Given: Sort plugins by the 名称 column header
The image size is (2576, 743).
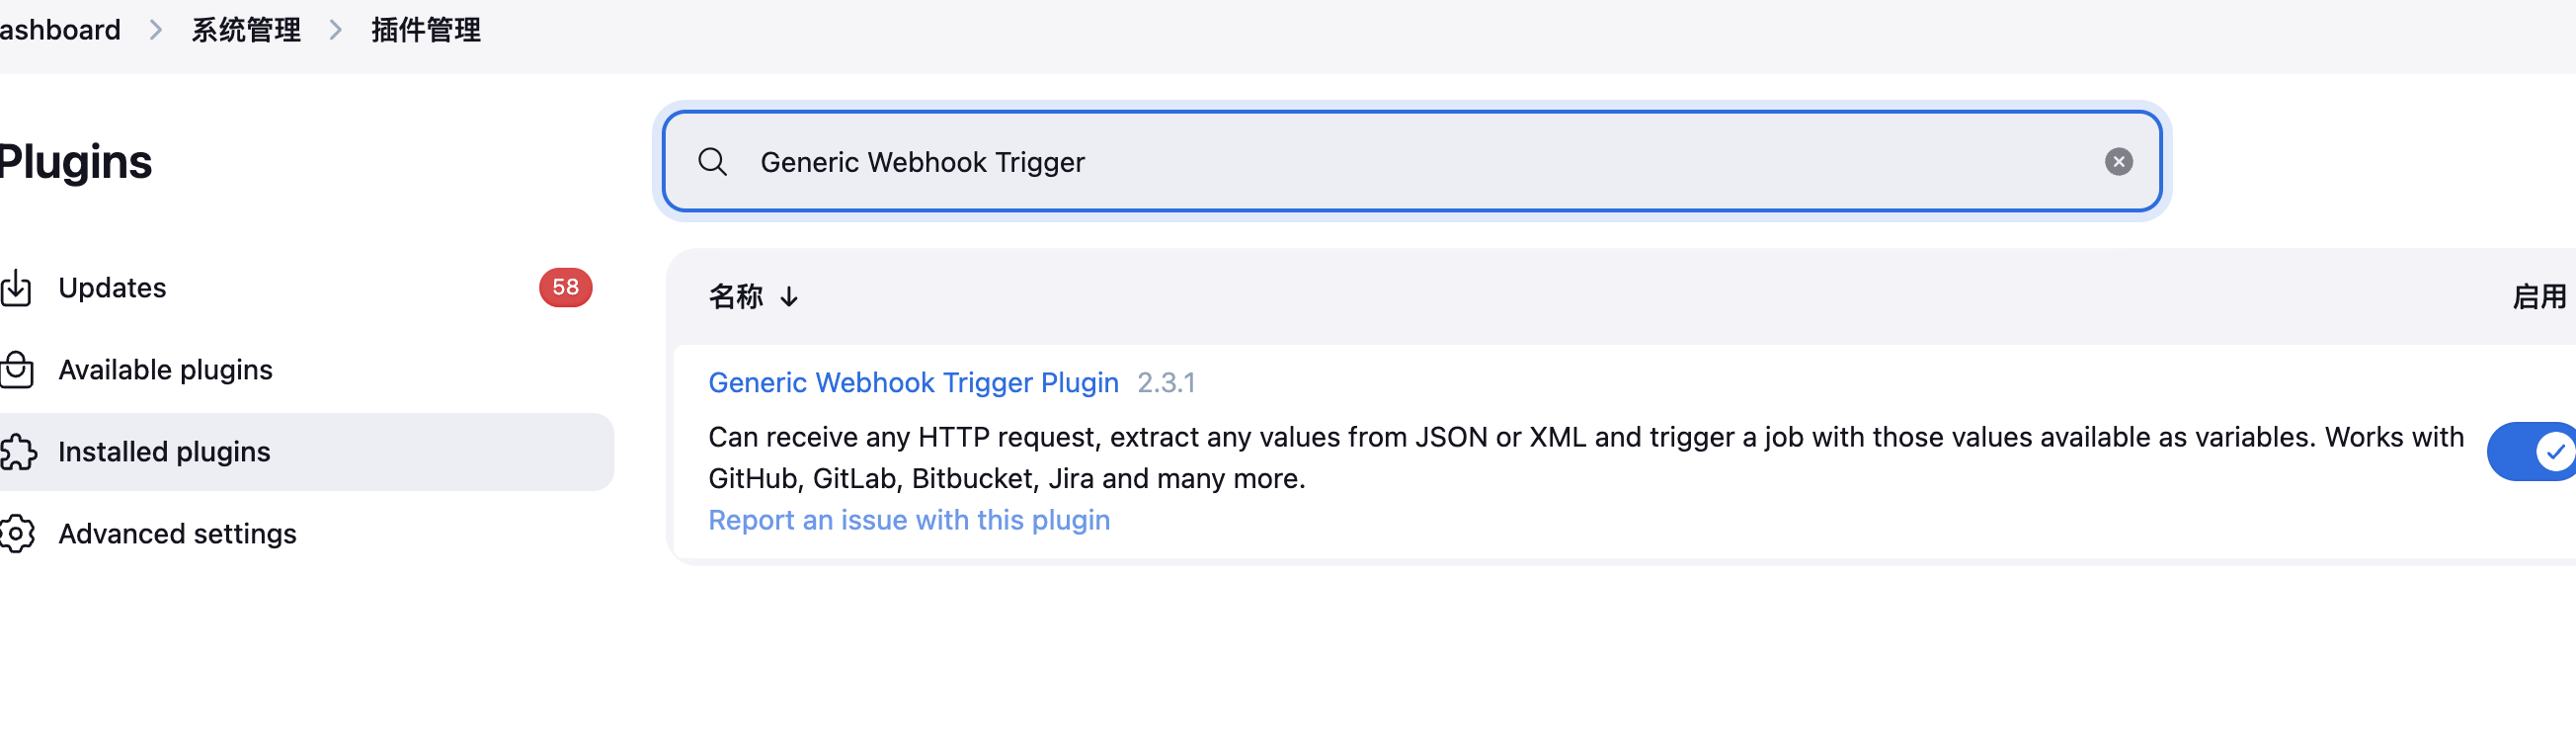Looking at the screenshot, I should tap(736, 297).
